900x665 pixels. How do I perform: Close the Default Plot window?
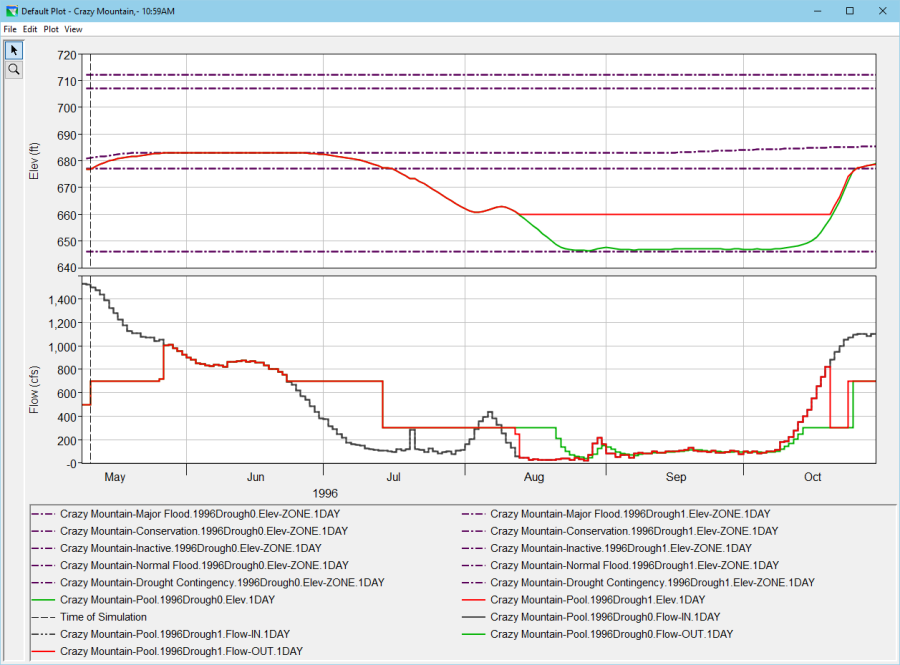(883, 10)
